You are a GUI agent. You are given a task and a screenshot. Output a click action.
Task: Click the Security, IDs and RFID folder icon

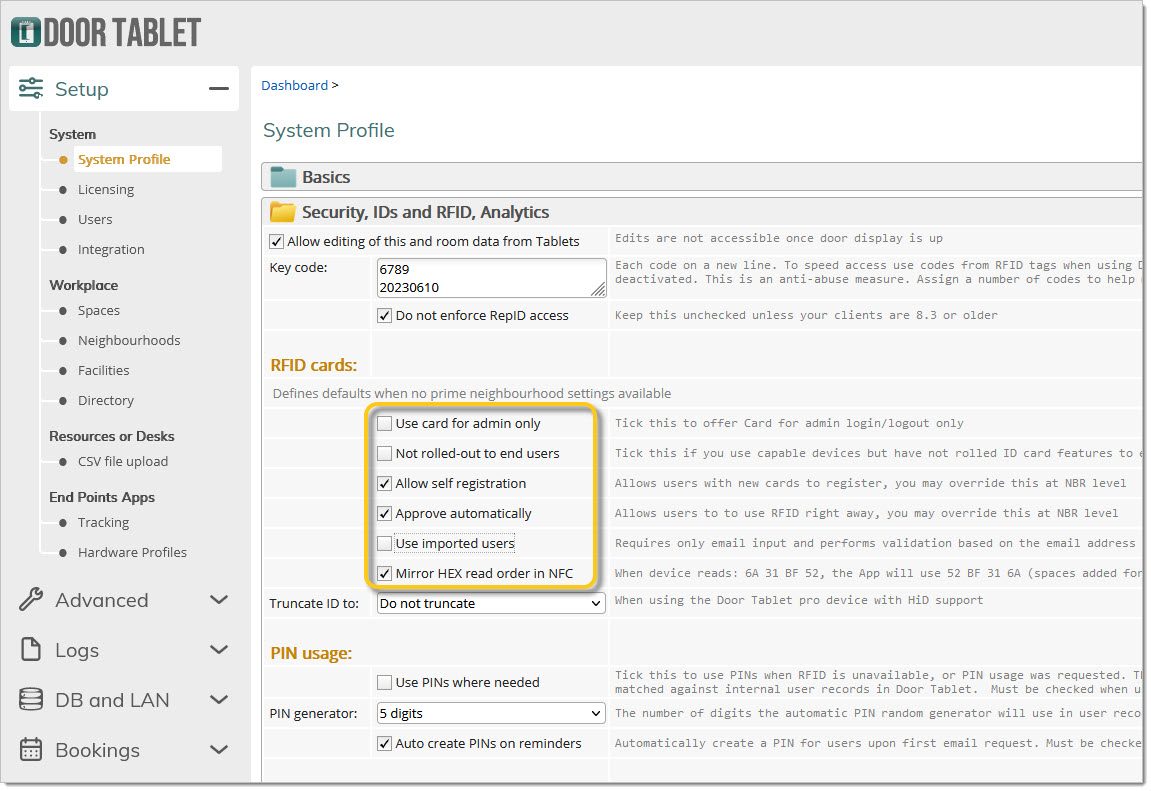(x=284, y=212)
